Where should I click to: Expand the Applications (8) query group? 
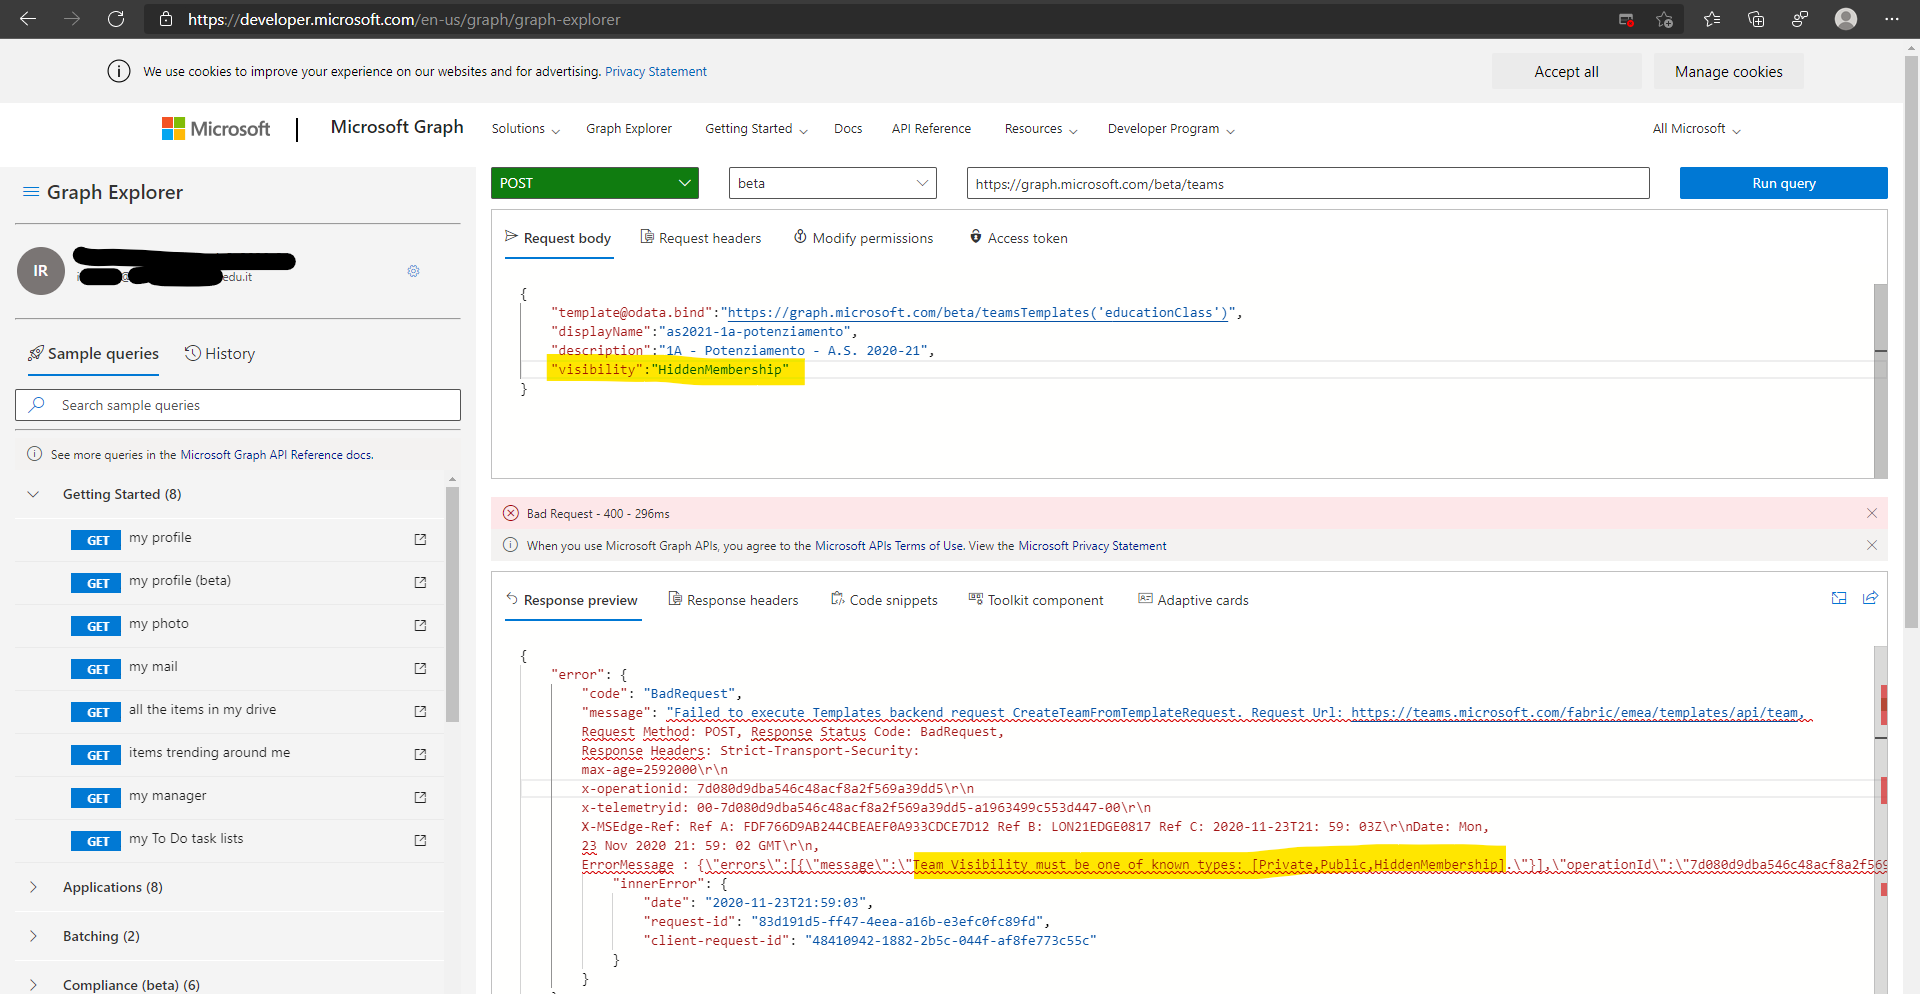coord(33,887)
